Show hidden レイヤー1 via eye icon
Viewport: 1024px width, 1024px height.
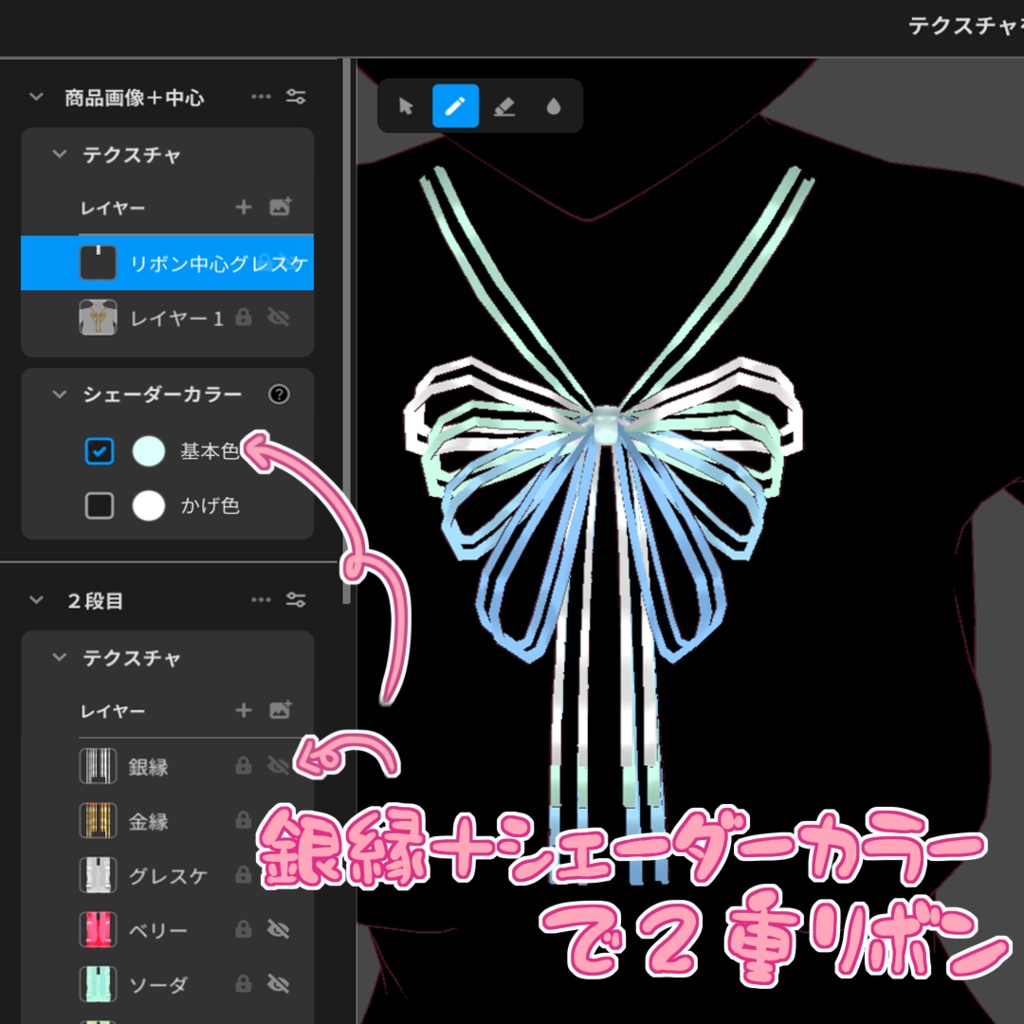tap(279, 317)
